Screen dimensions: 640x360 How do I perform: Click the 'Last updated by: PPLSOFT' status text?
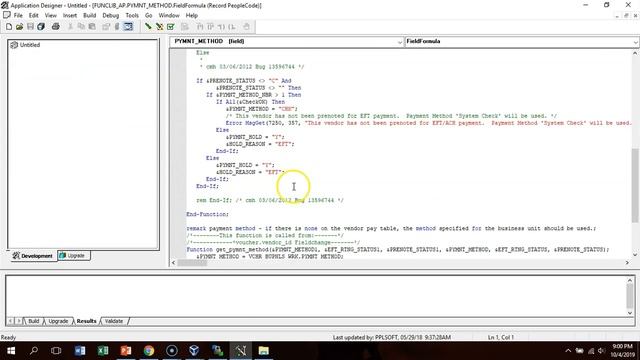point(392,338)
